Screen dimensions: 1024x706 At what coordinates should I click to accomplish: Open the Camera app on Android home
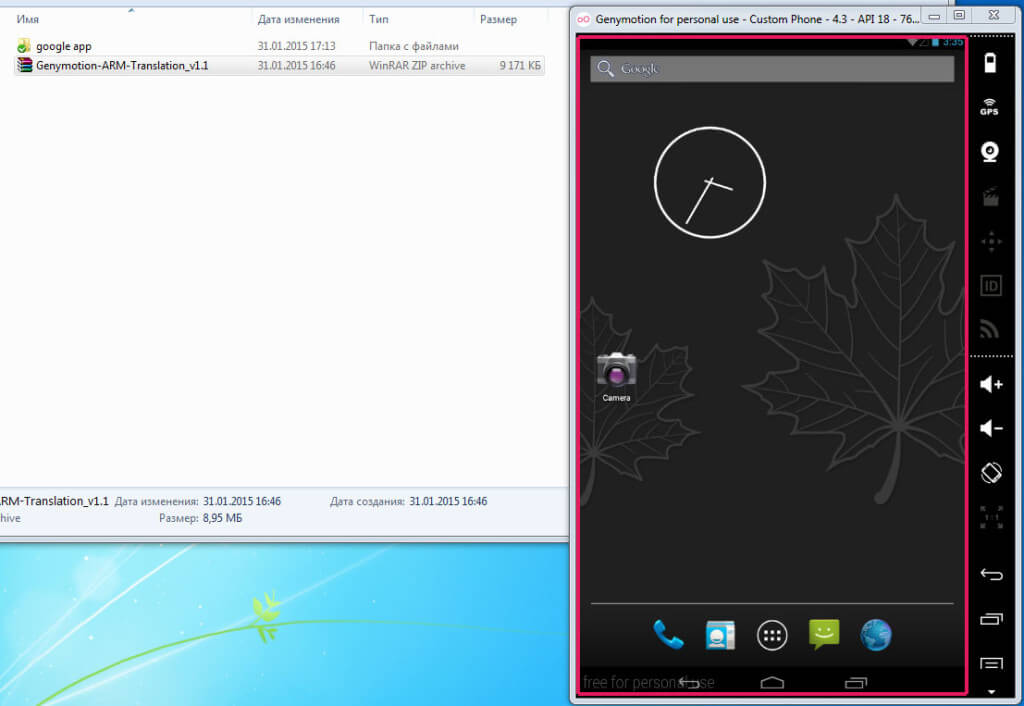(x=616, y=376)
